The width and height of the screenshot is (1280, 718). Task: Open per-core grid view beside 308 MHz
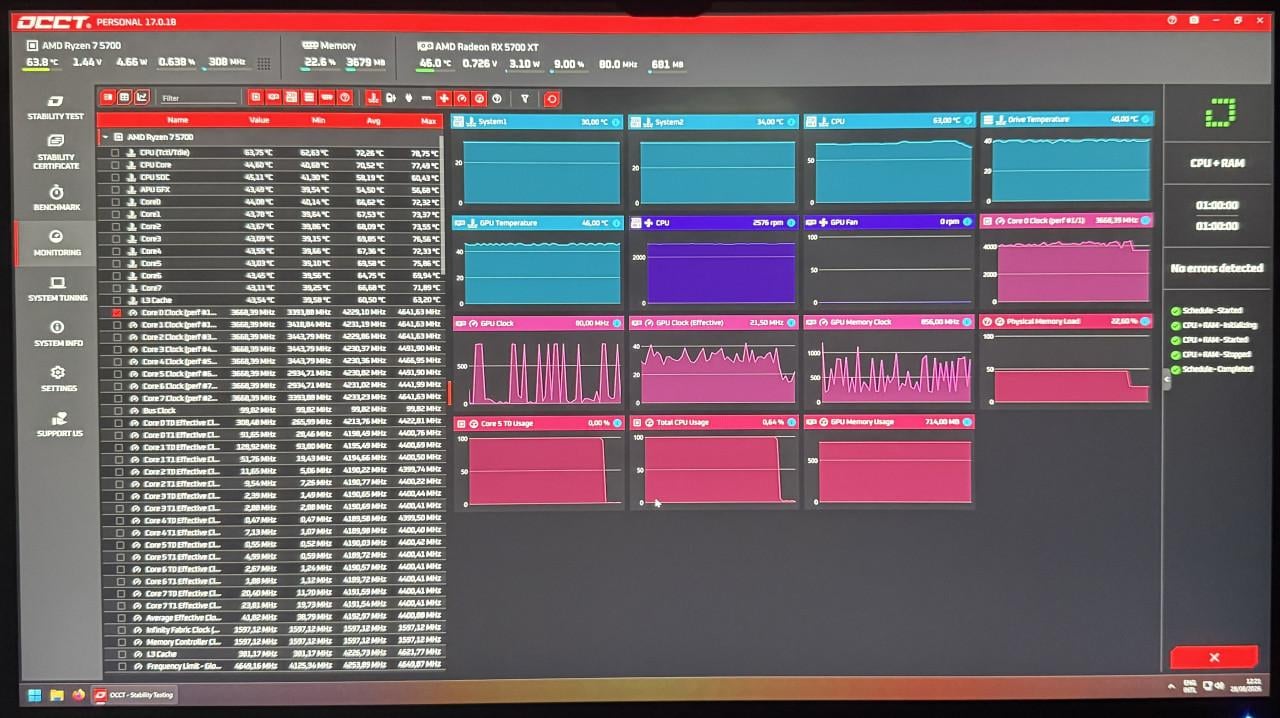(x=264, y=63)
